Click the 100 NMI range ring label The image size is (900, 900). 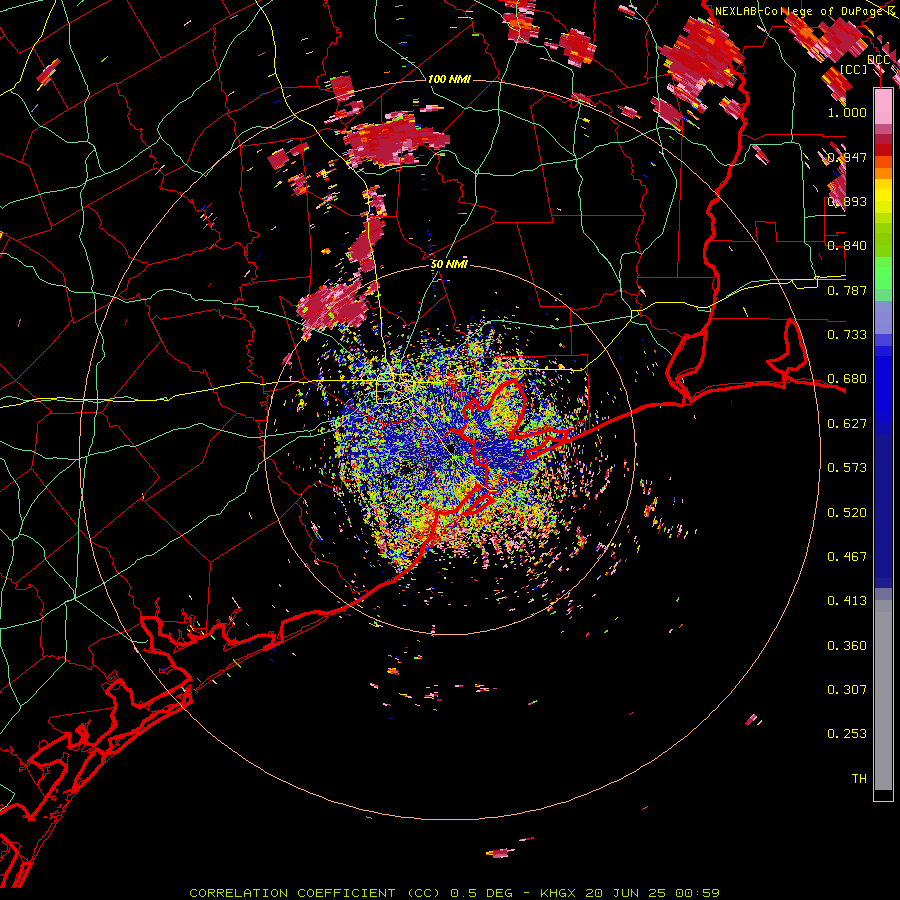pos(449,79)
